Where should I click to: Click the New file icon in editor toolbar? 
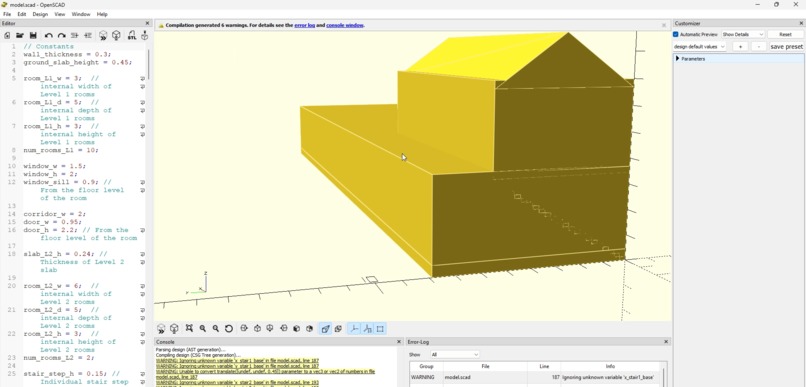click(x=7, y=35)
